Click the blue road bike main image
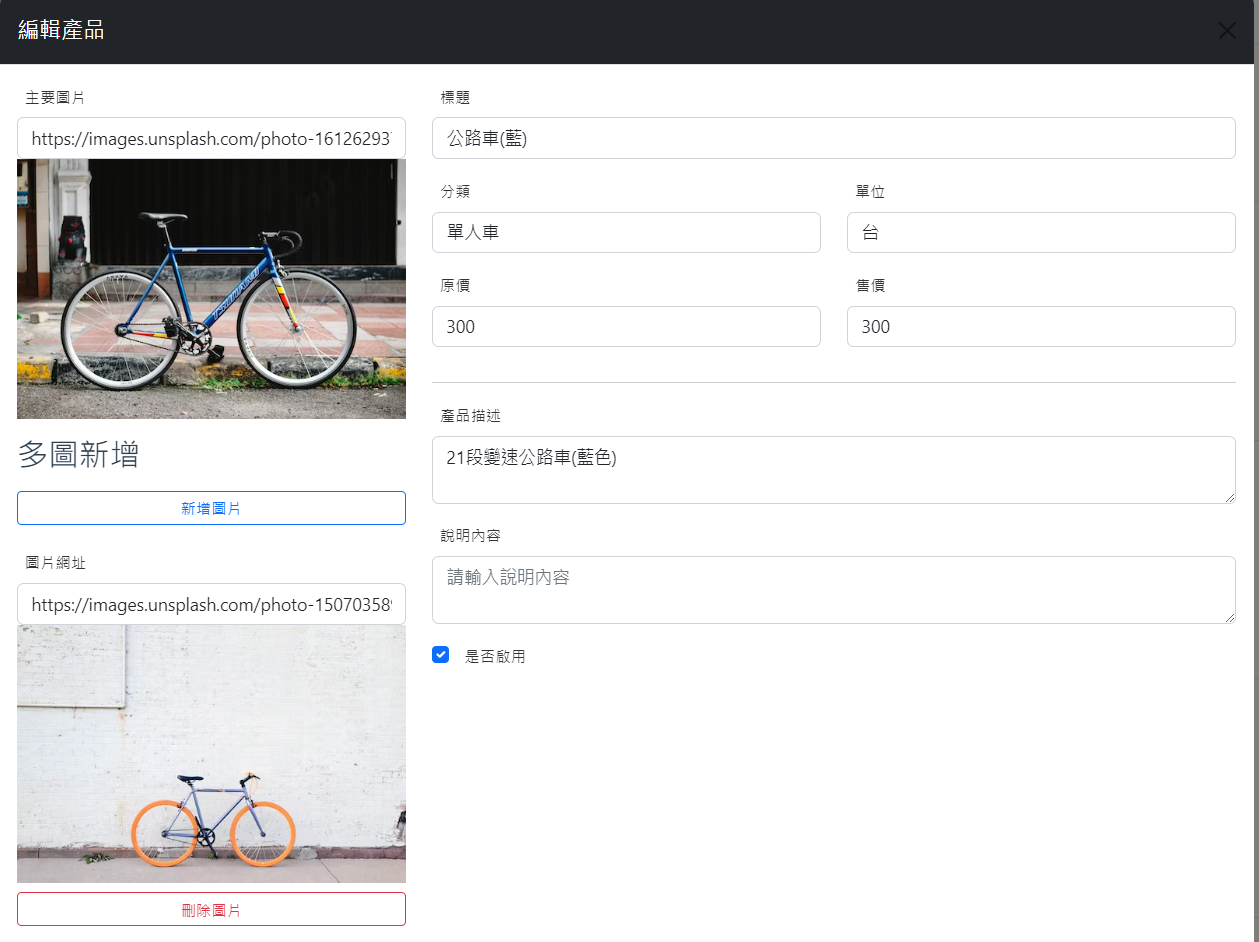 [211, 288]
